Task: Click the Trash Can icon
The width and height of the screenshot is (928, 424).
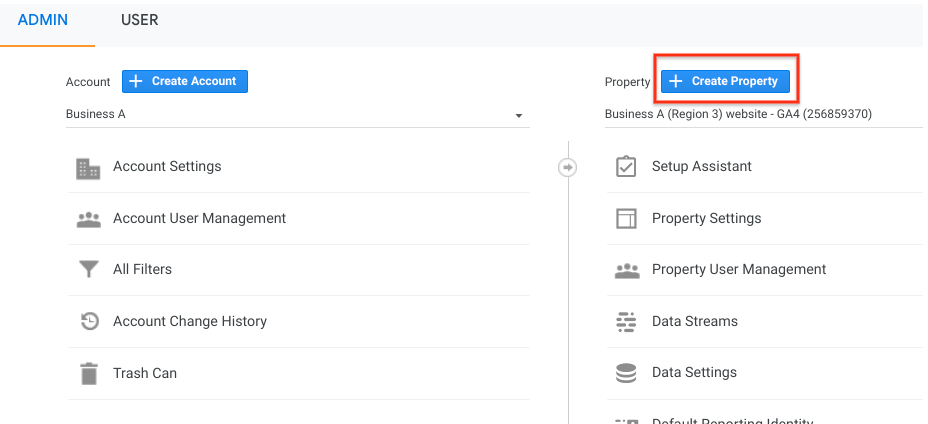Action: coord(89,374)
